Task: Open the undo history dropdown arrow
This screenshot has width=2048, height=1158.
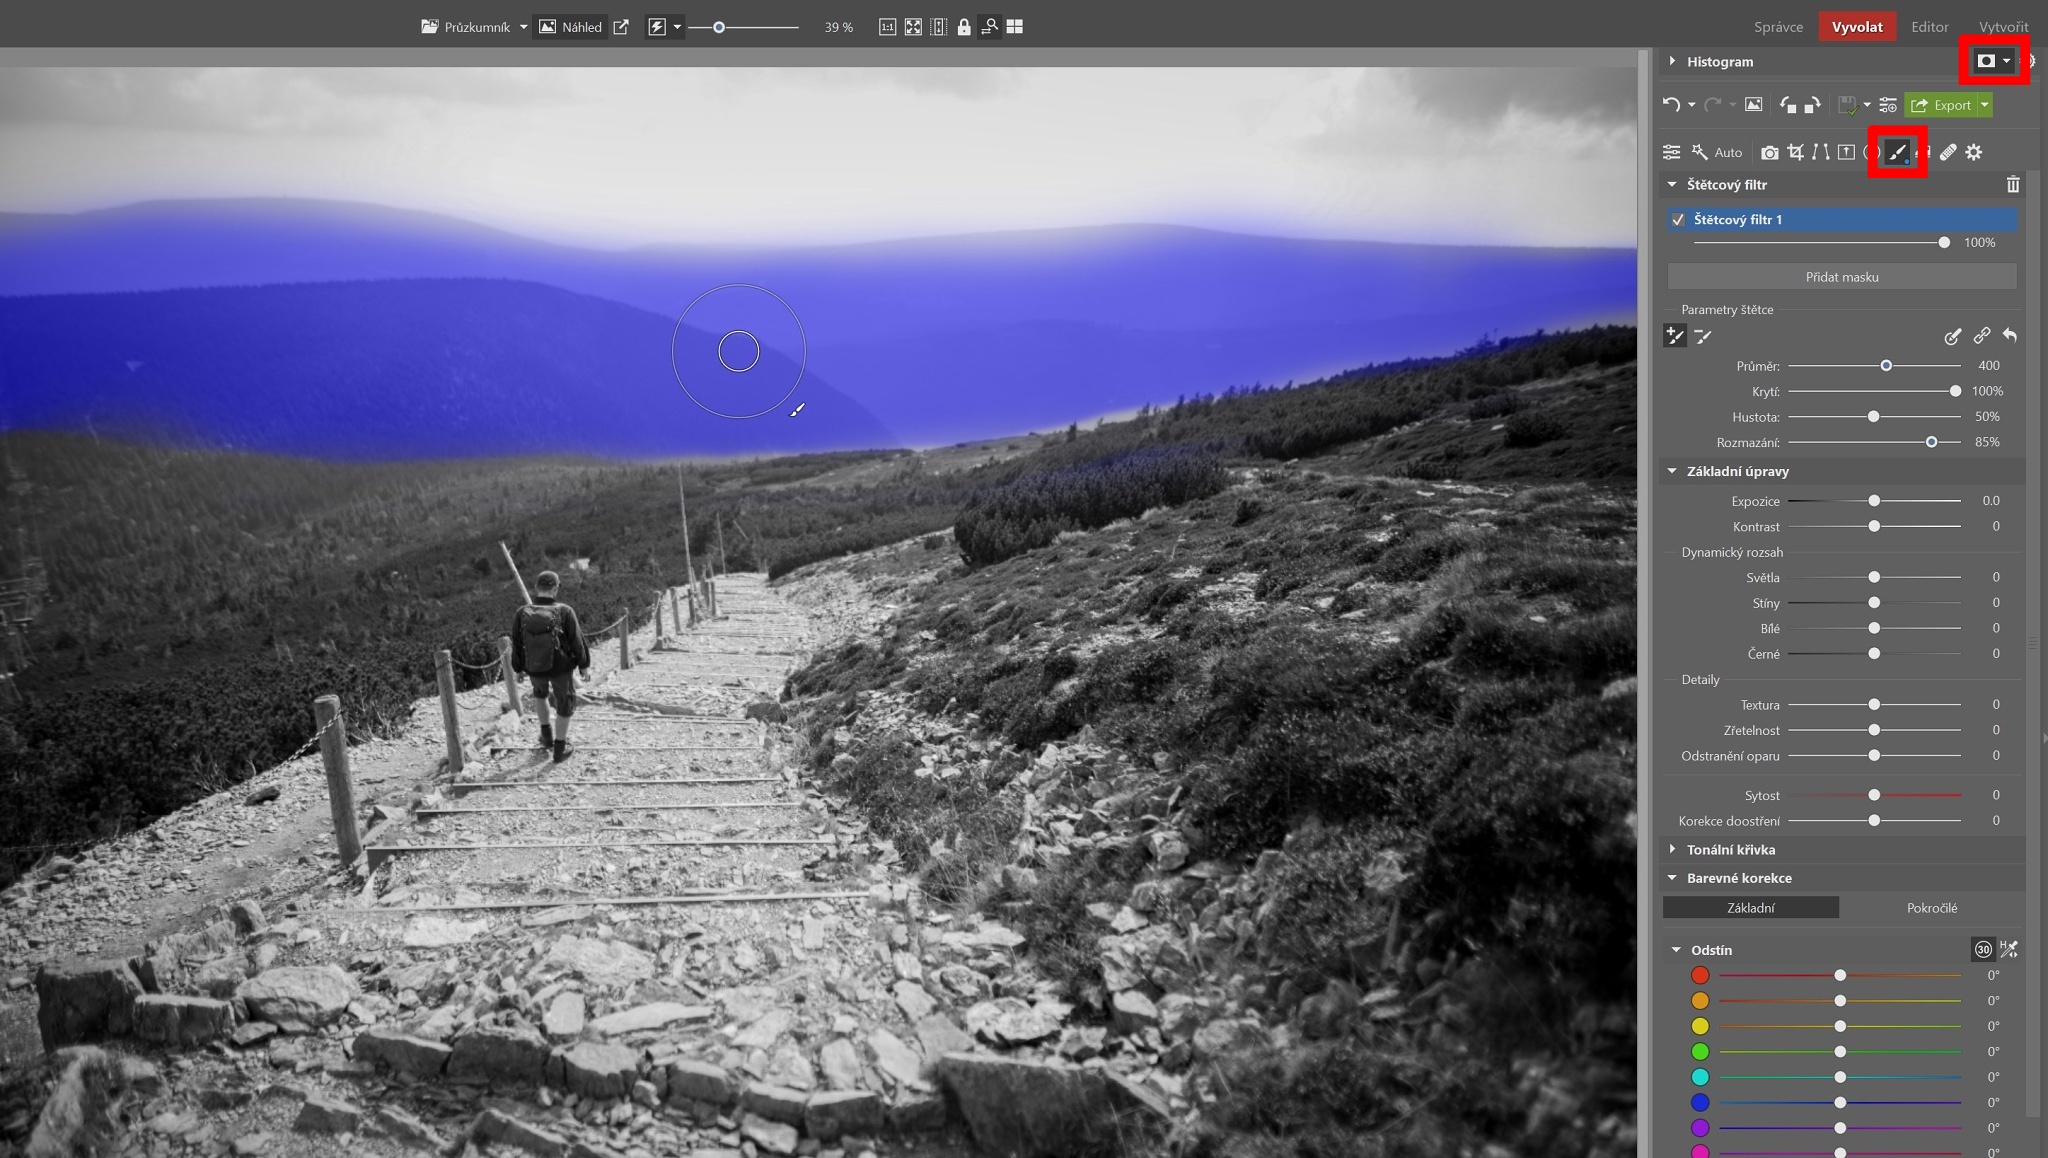Action: (x=1691, y=104)
